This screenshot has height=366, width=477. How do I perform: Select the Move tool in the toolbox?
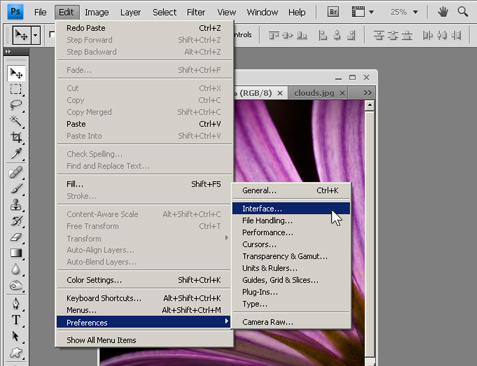[16, 73]
